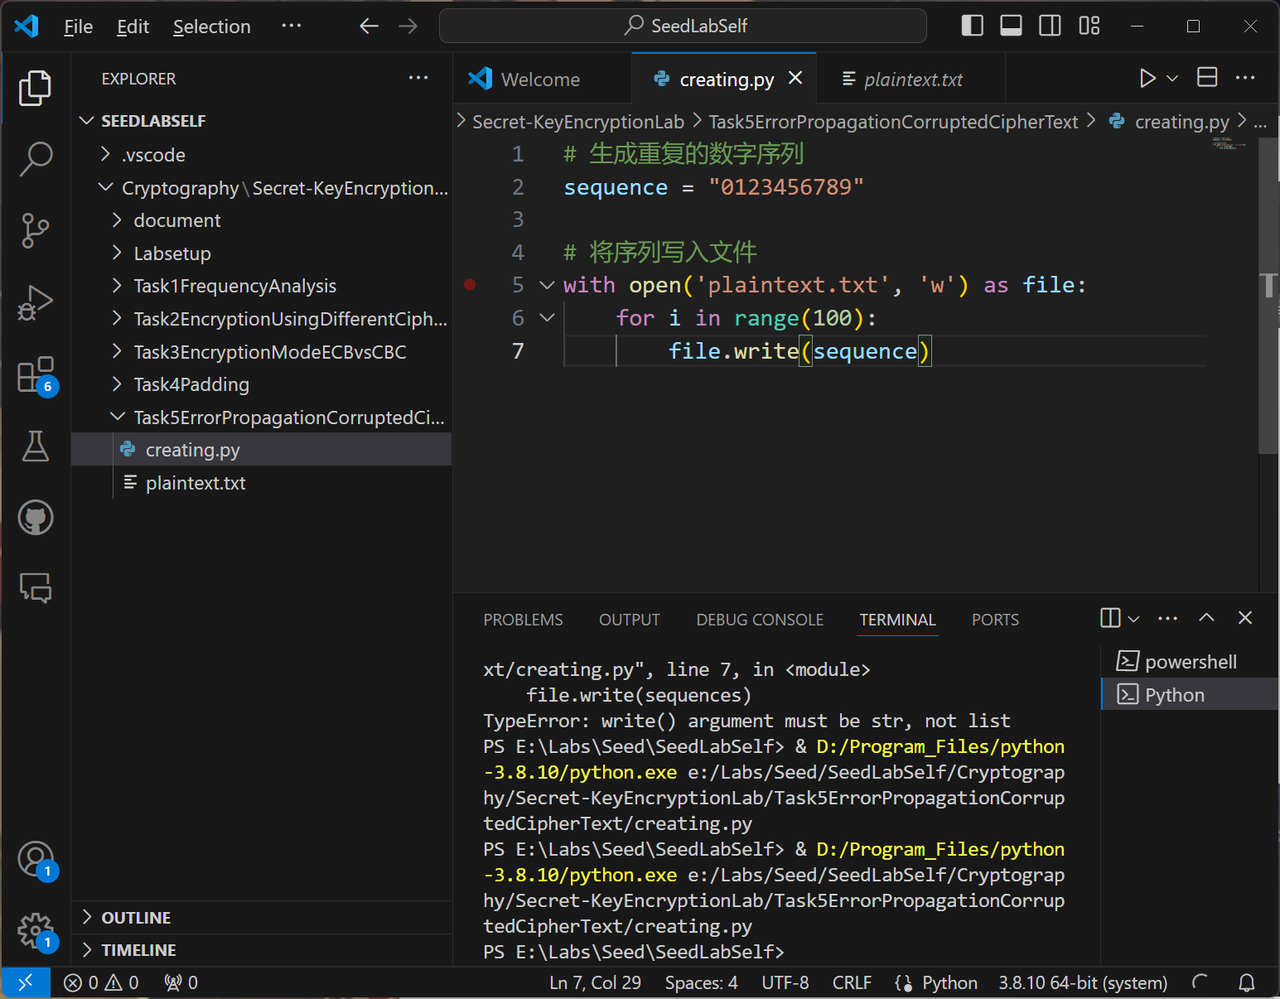The height and width of the screenshot is (999, 1280).
Task: Run Python file with play button
Action: pyautogui.click(x=1147, y=78)
